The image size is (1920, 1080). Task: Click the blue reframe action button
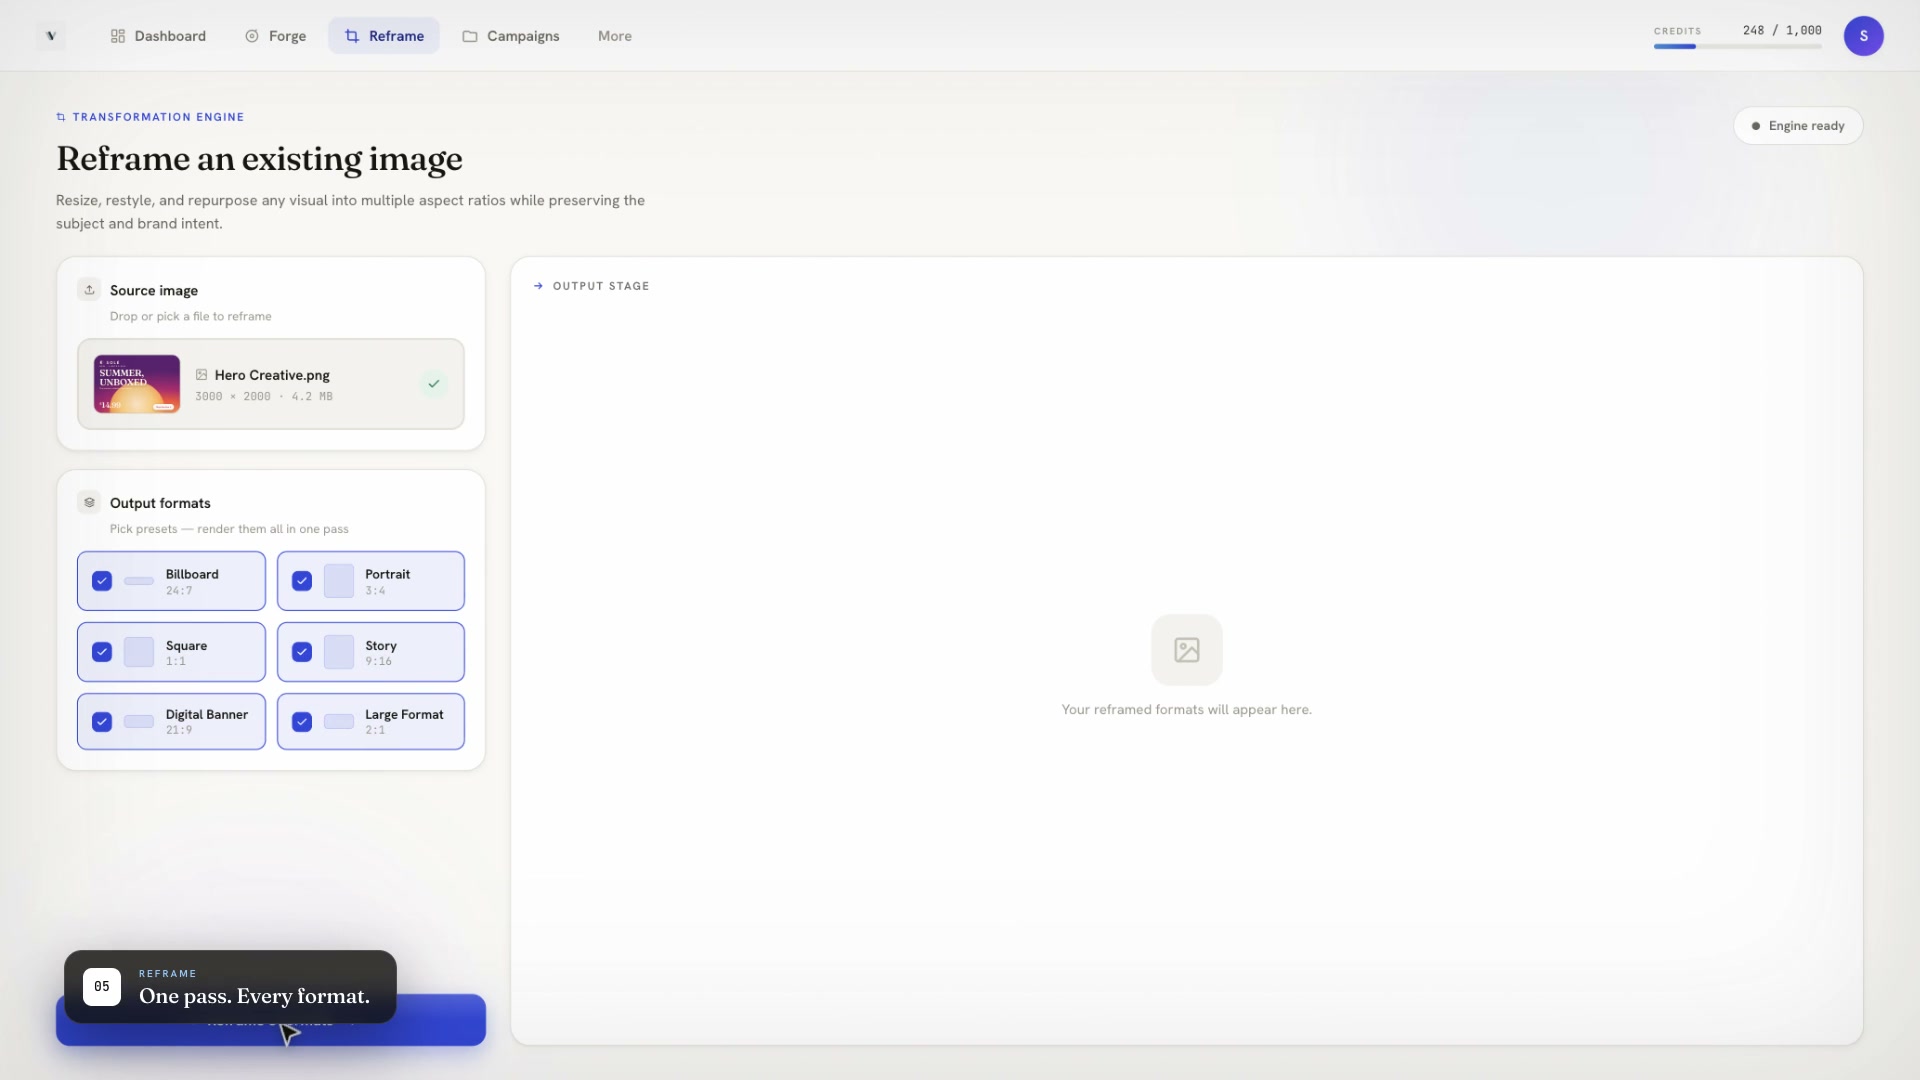271,1021
